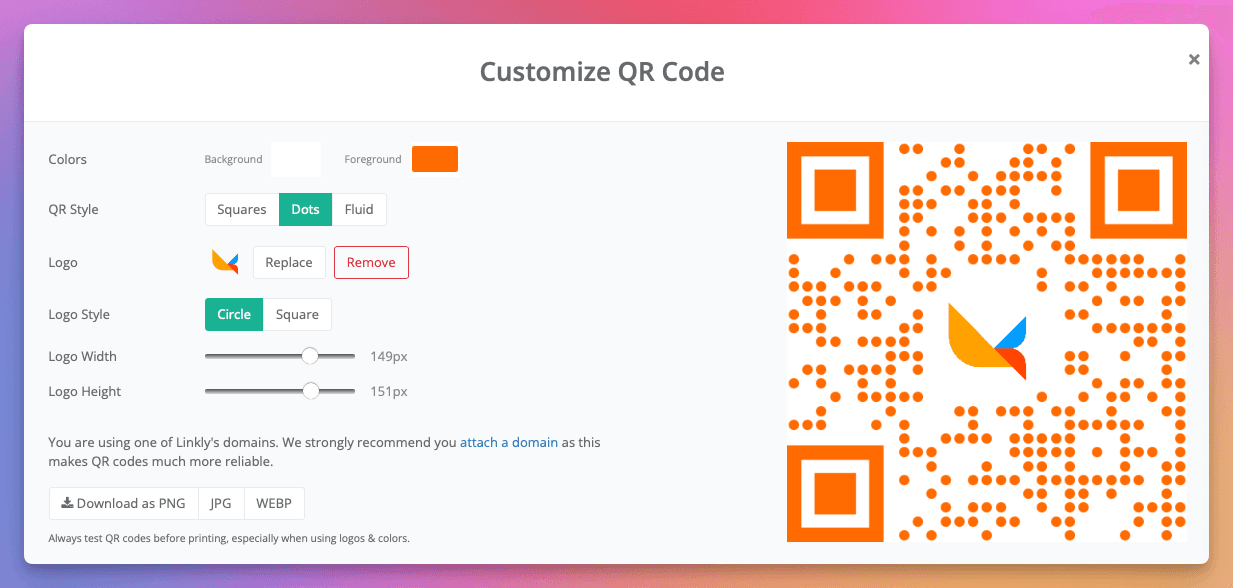Screen dimensions: 1233x588
Task: Download the QR code as PNG
Action: [123, 503]
